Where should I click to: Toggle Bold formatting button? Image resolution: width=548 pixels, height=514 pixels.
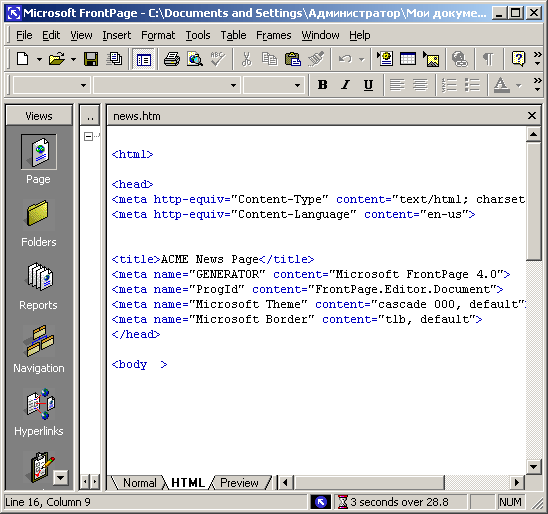coord(322,85)
